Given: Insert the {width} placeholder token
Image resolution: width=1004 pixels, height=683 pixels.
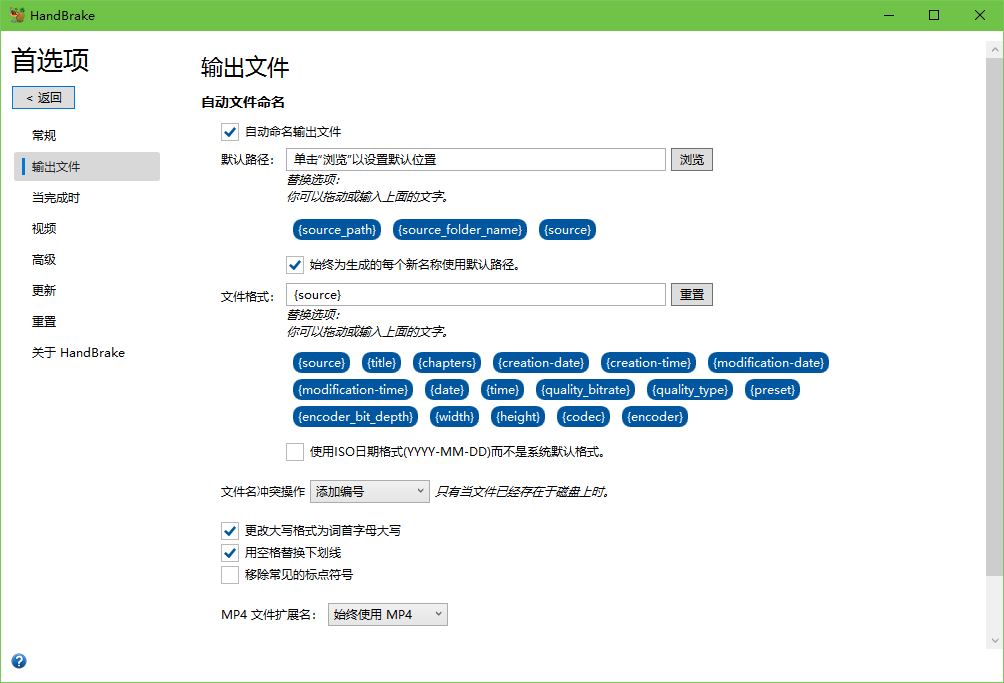Looking at the screenshot, I should [x=454, y=416].
